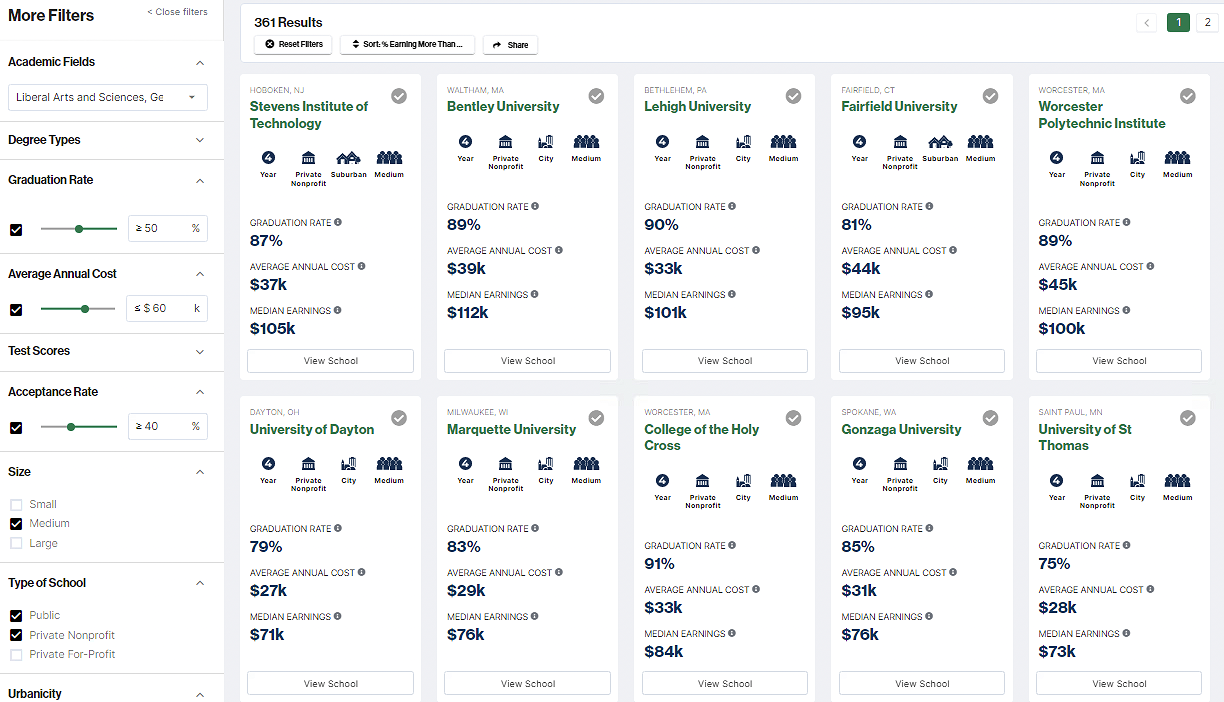Click the Reset Filters button
Image resolution: width=1224 pixels, height=702 pixels.
click(292, 44)
